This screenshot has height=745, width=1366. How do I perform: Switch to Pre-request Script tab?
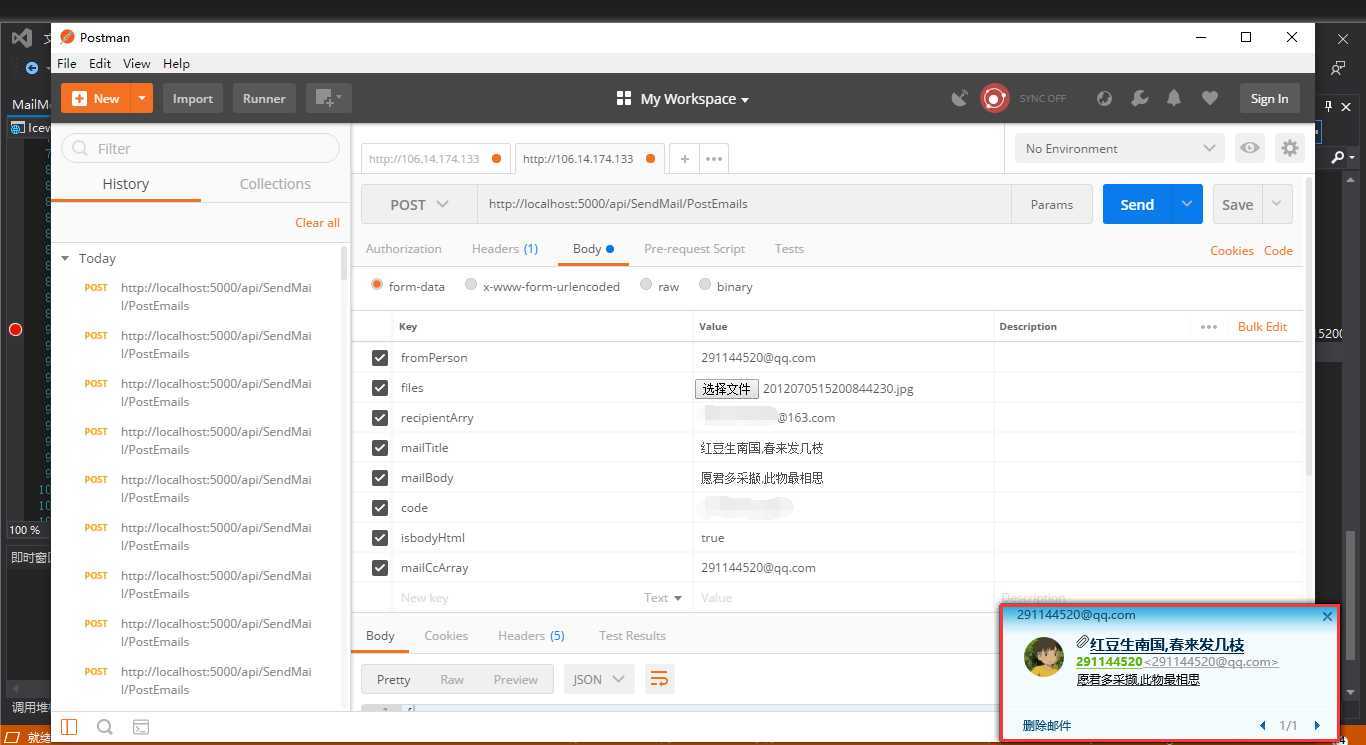694,249
